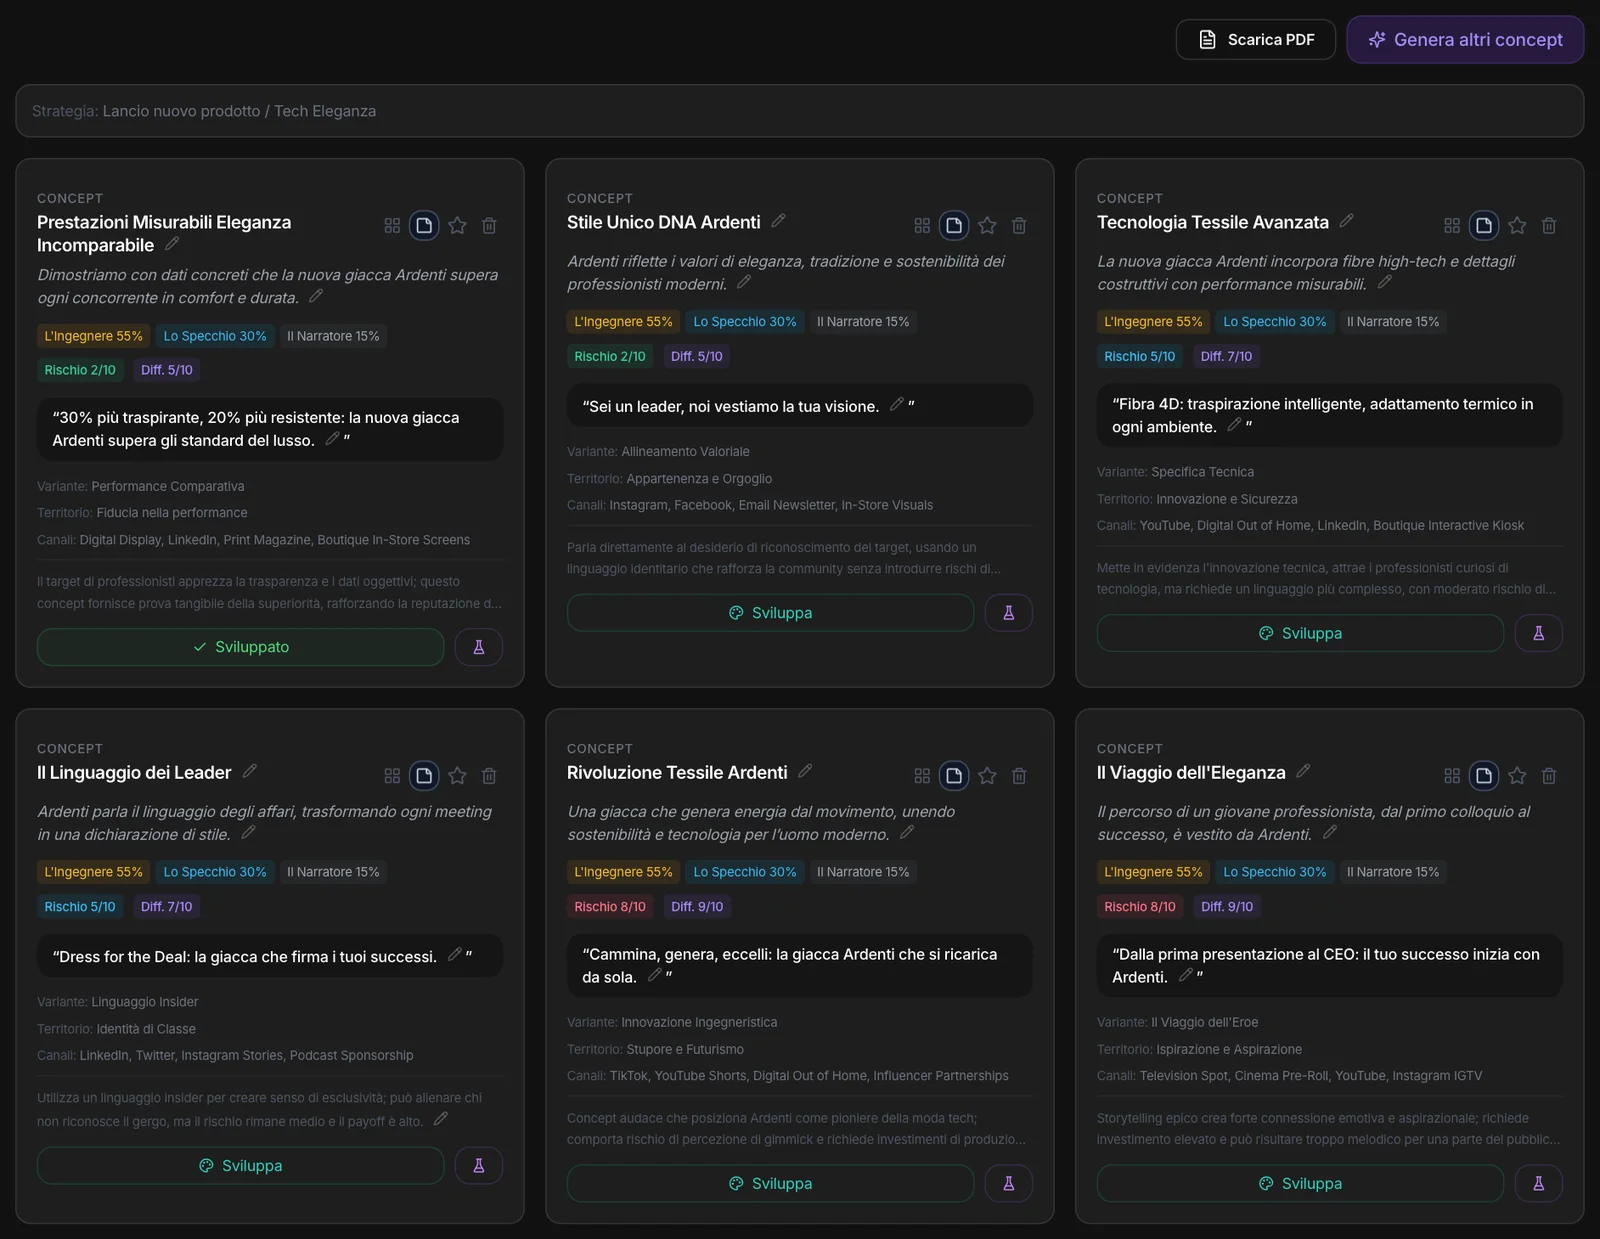This screenshot has height=1239, width=1600.
Task: Click Sviluppato on Prestazioni Misurabili card
Action: click(241, 647)
